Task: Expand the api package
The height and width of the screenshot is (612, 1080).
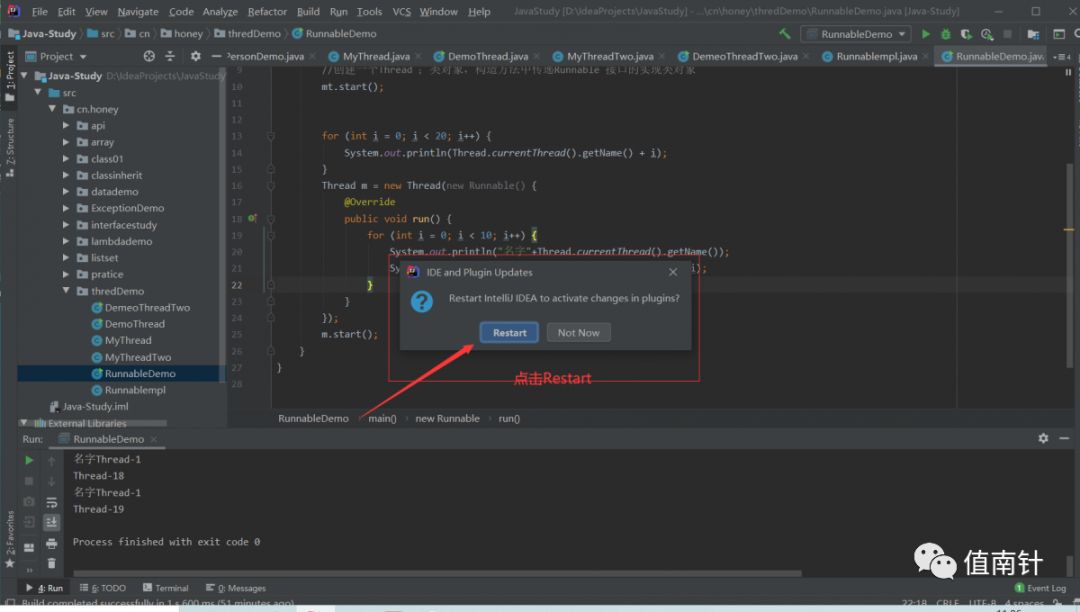Action: 66,125
